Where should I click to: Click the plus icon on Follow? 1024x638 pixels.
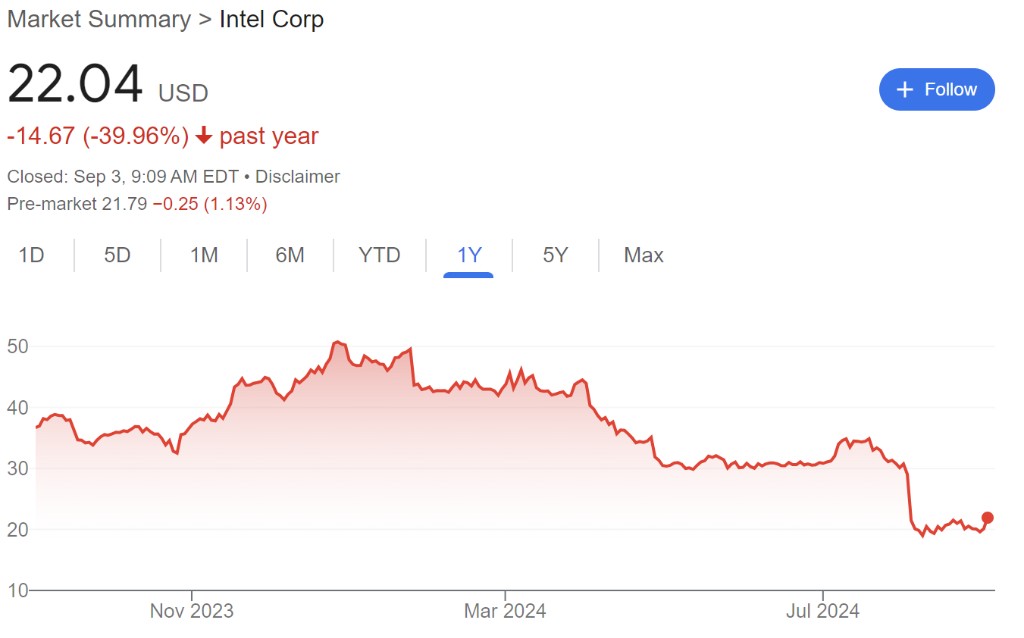pyautogui.click(x=905, y=90)
